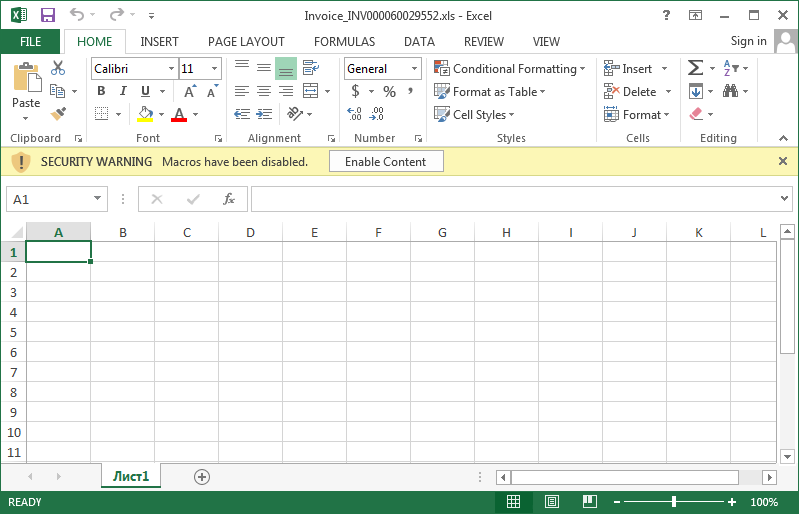Select column C header
This screenshot has height=514, width=799.
click(x=187, y=232)
